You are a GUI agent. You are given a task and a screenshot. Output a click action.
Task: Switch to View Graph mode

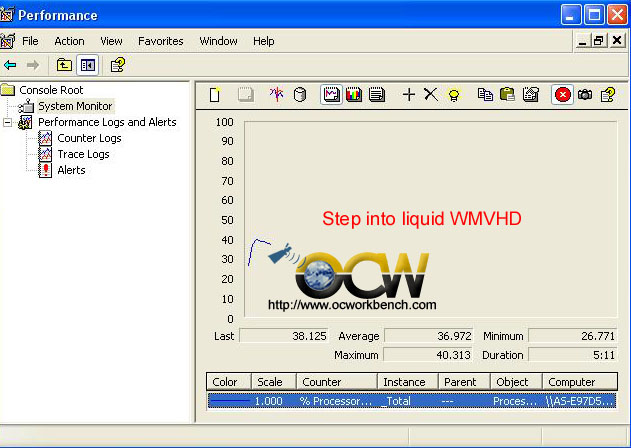331,95
